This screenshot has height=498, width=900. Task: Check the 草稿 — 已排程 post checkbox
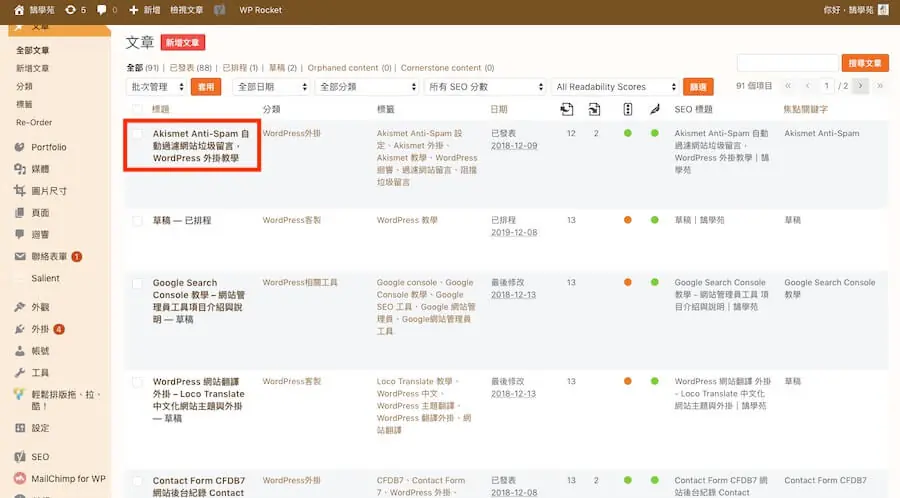(137, 220)
